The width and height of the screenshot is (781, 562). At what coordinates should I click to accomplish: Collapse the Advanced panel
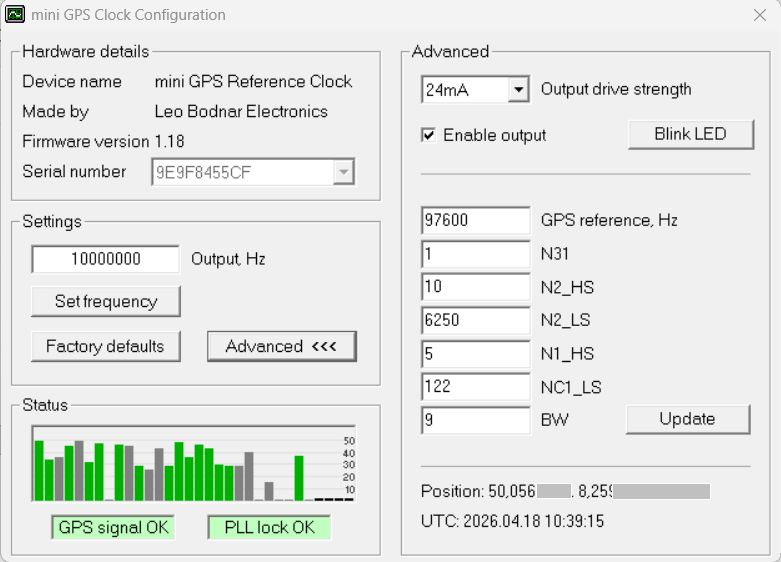[281, 347]
